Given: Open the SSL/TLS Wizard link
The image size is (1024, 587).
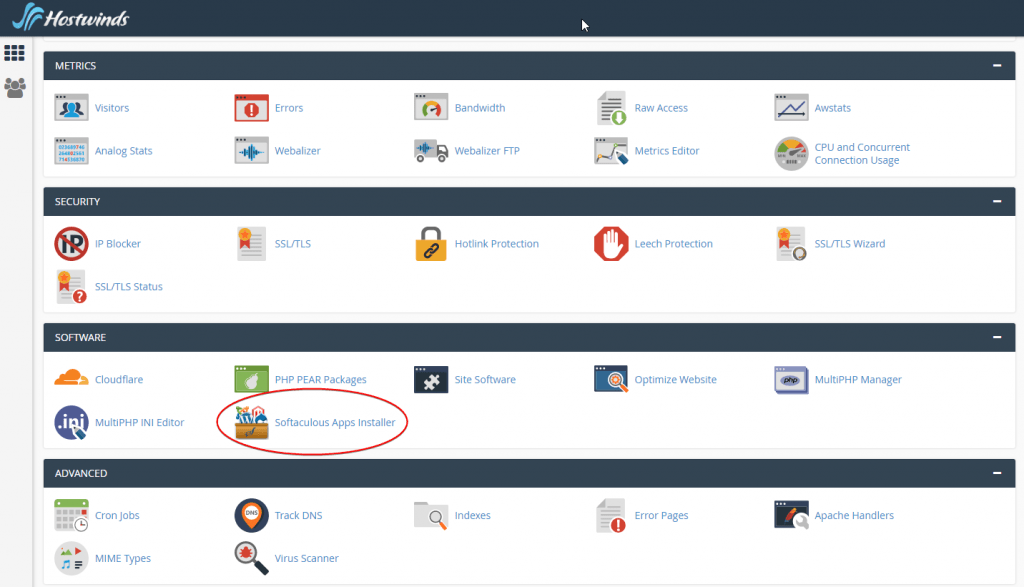Looking at the screenshot, I should coord(849,244).
